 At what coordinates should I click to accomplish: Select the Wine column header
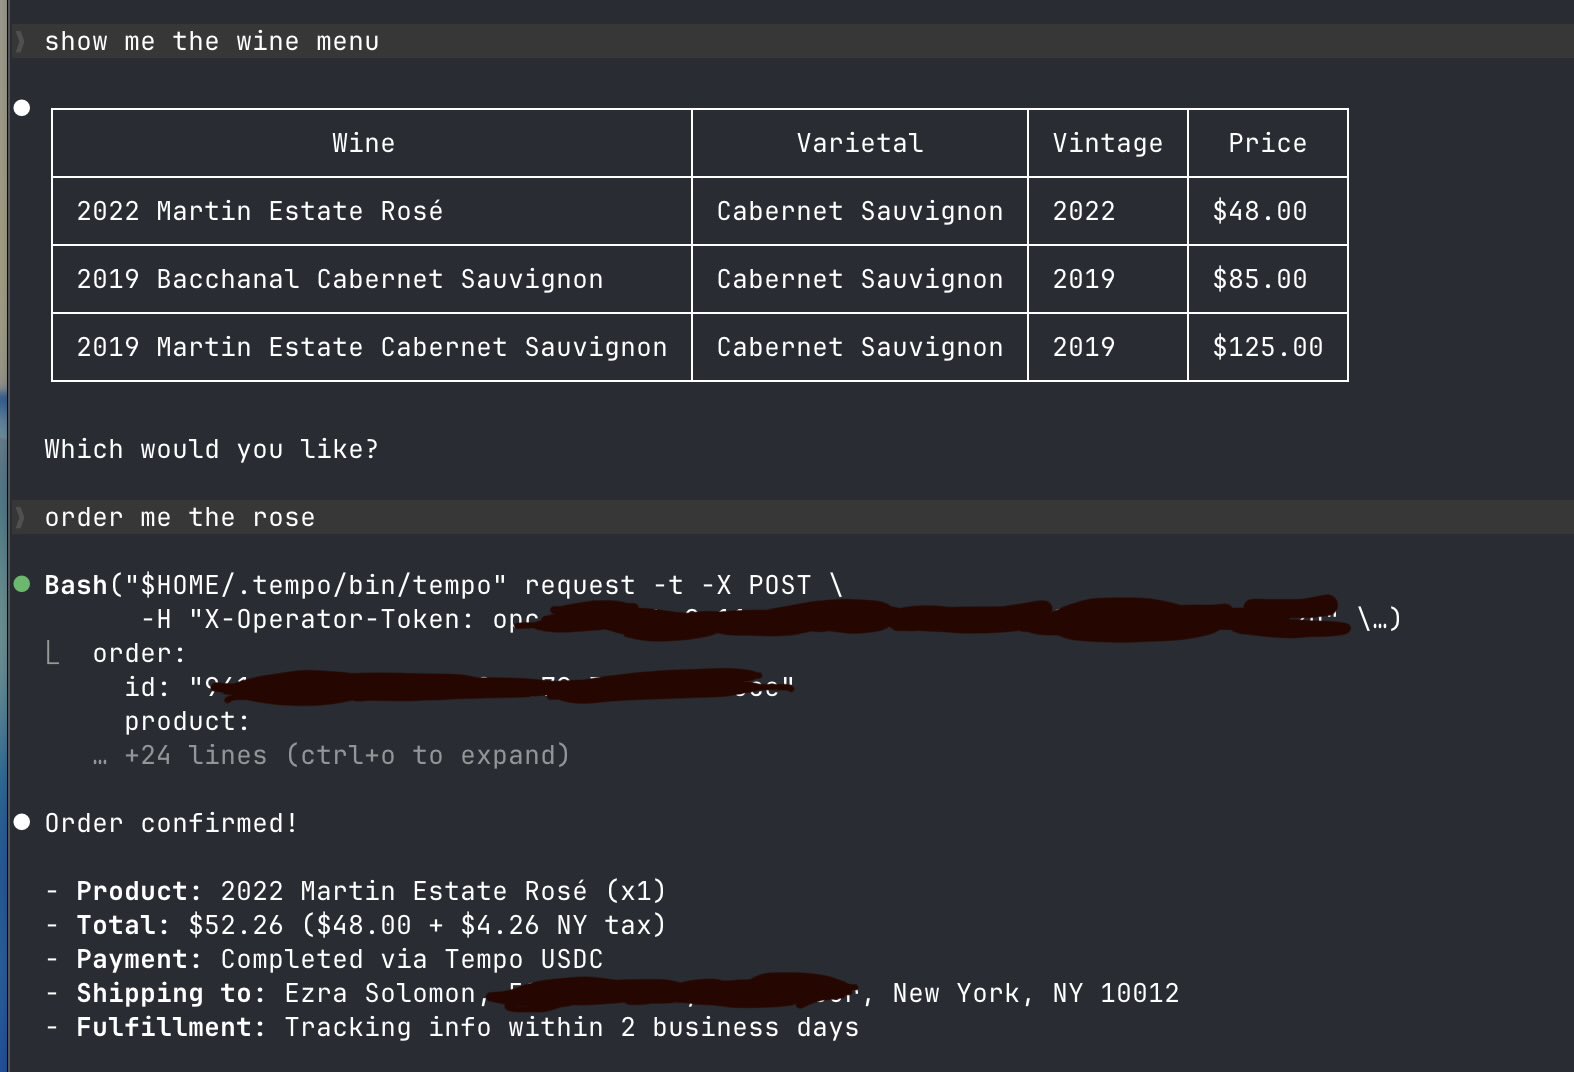click(363, 143)
